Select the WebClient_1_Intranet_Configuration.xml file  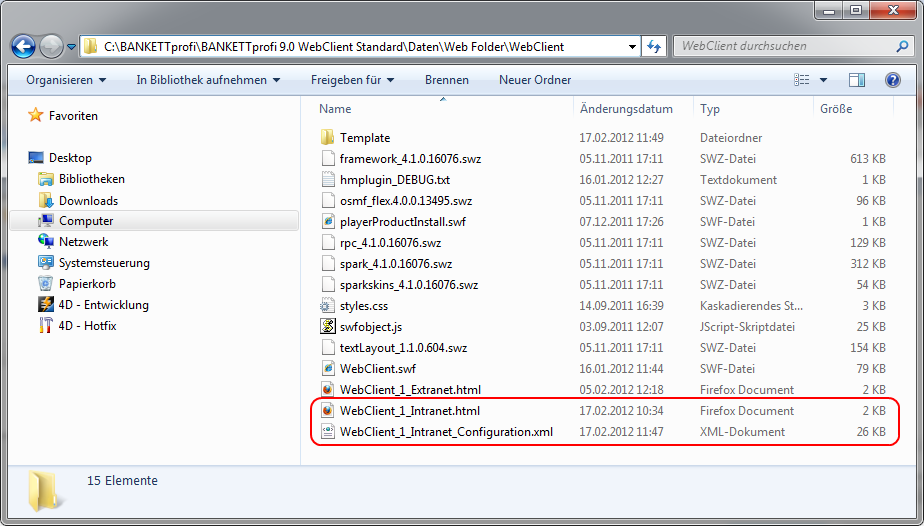[446, 432]
